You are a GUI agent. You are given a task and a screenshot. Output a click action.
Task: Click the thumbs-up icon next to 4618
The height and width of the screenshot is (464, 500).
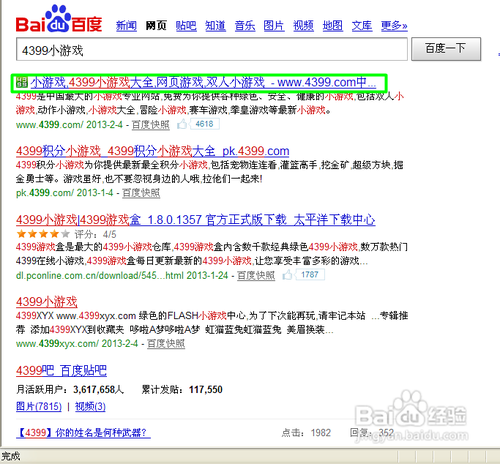click(182, 124)
